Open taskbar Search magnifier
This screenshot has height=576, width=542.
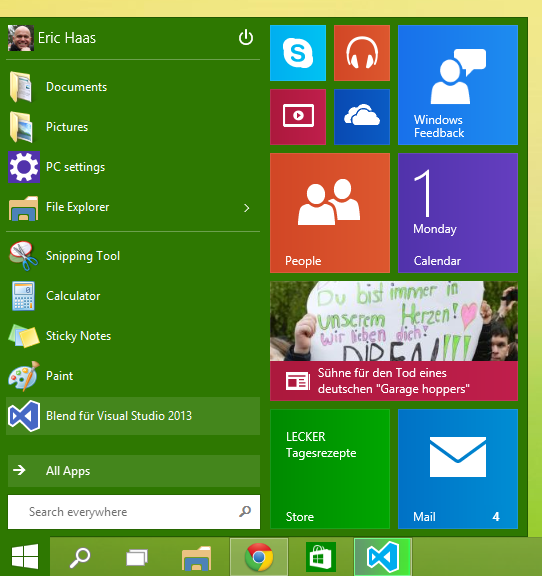(x=79, y=558)
